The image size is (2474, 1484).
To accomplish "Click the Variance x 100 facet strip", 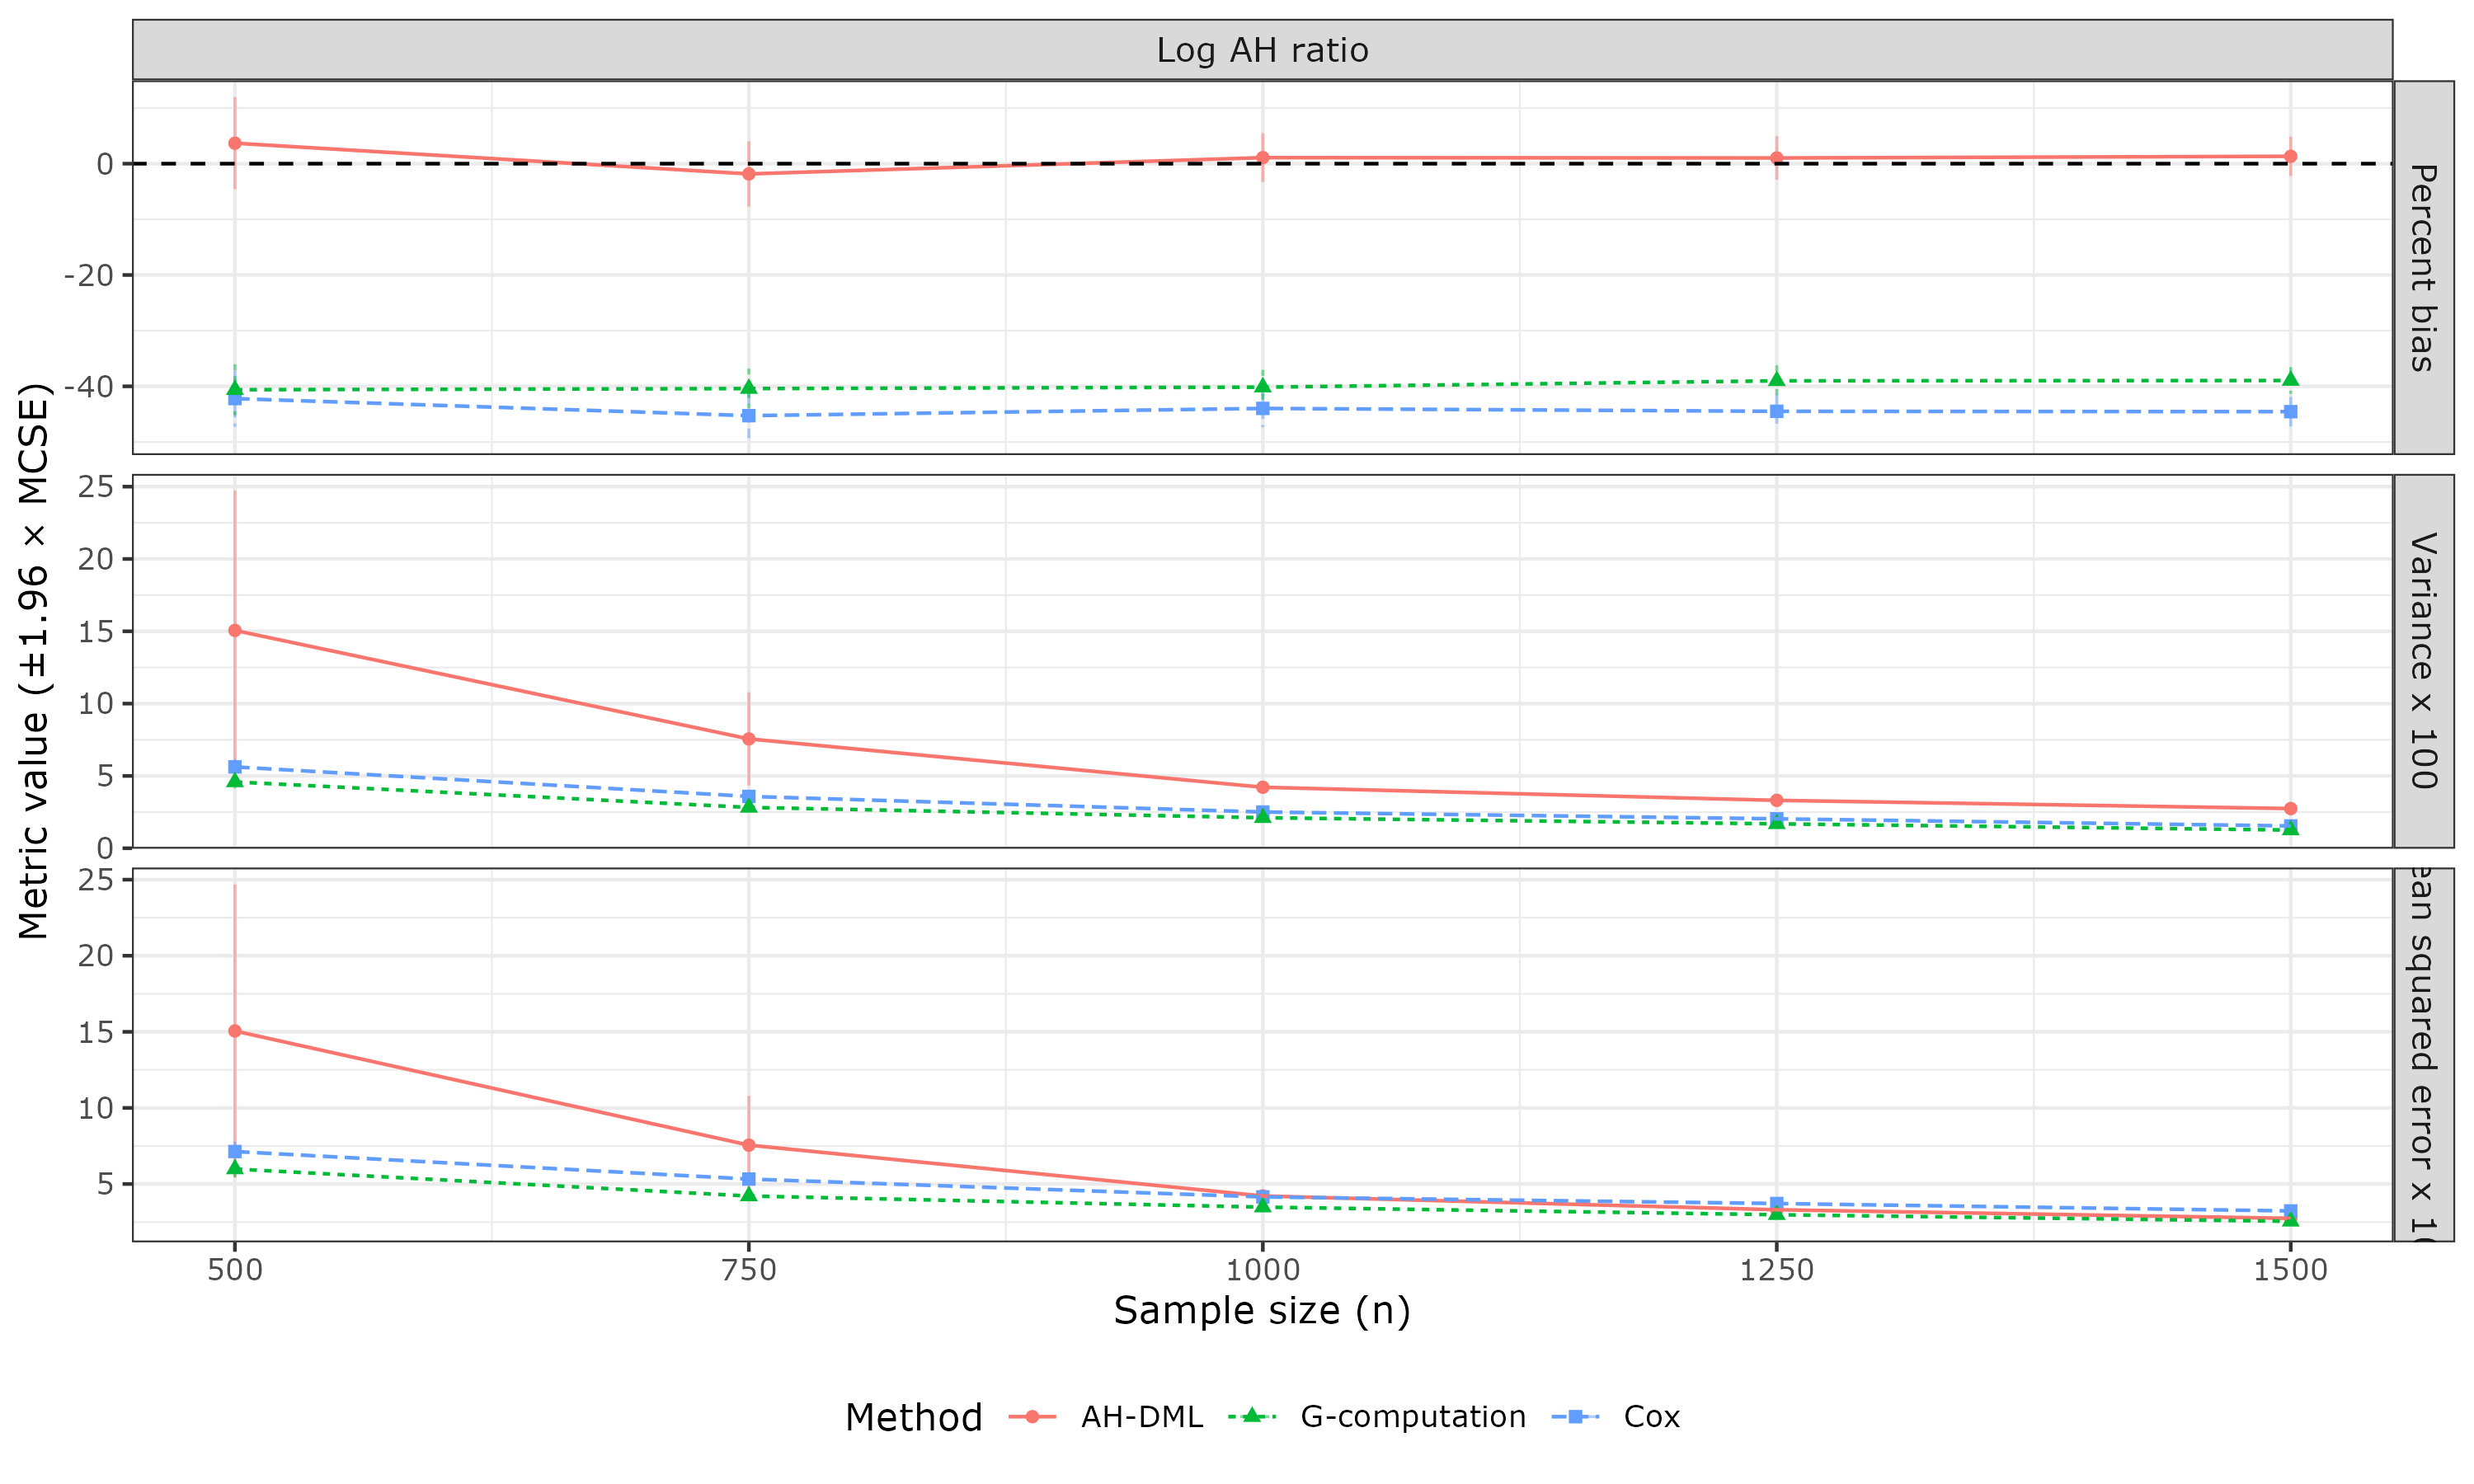I will (x=2422, y=660).
